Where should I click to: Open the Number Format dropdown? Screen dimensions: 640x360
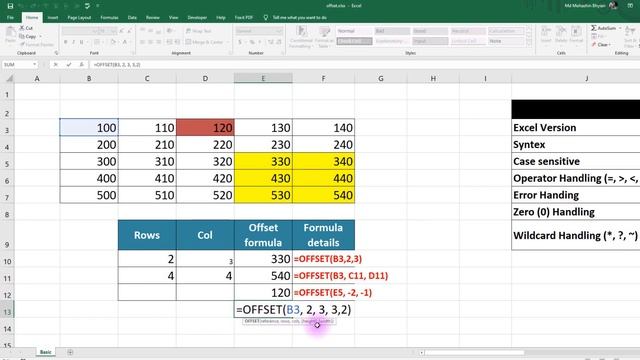279,31
